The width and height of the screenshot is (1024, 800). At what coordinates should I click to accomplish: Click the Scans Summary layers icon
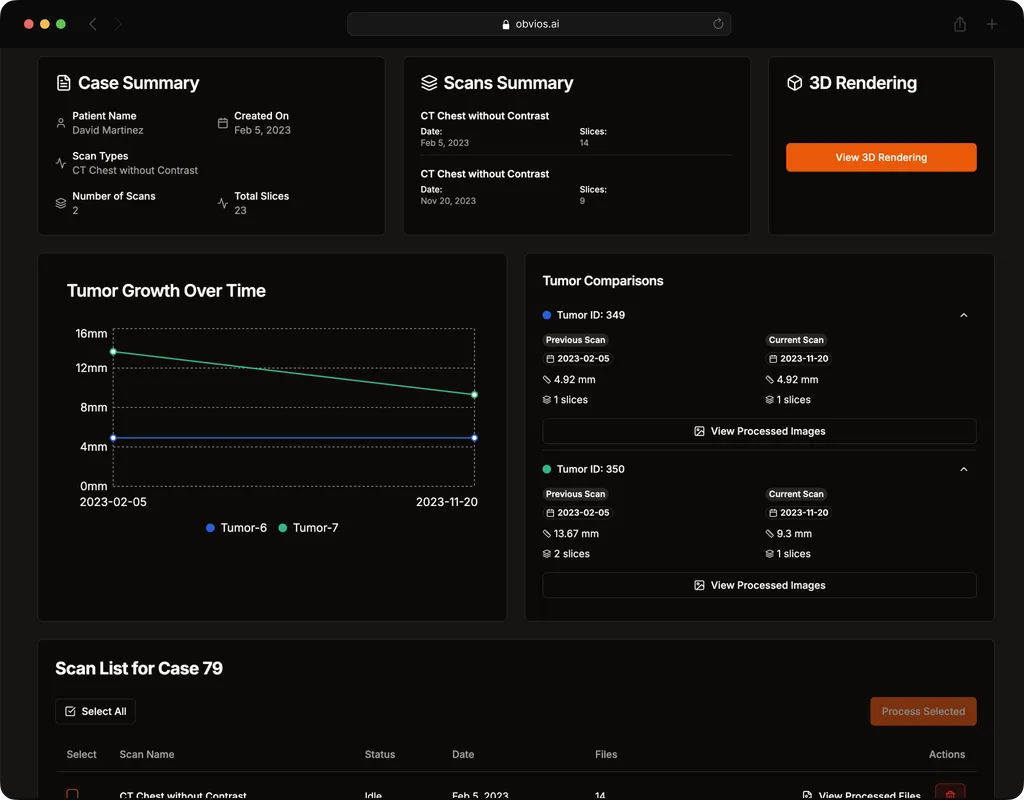pyautogui.click(x=429, y=83)
